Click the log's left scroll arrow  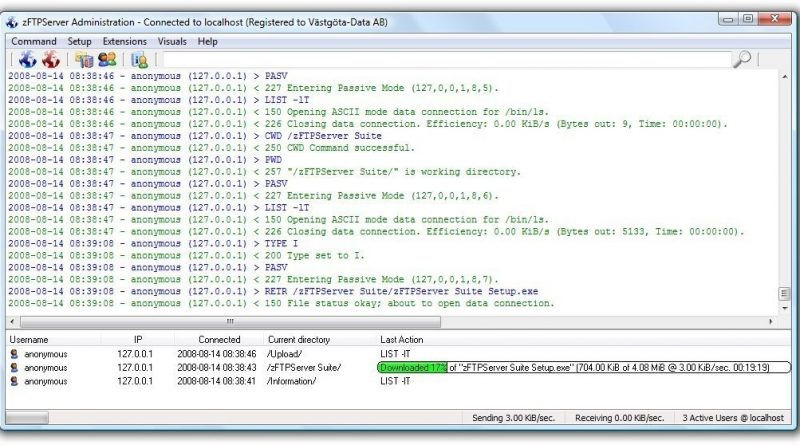pyautogui.click(x=12, y=322)
